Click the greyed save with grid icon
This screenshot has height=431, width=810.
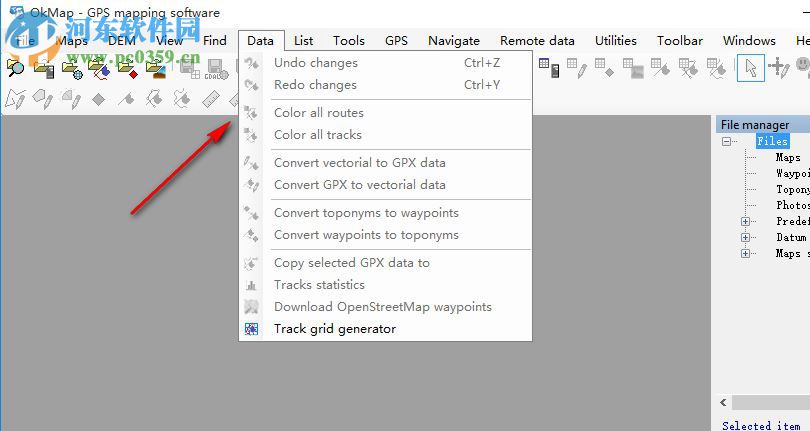click(x=189, y=69)
